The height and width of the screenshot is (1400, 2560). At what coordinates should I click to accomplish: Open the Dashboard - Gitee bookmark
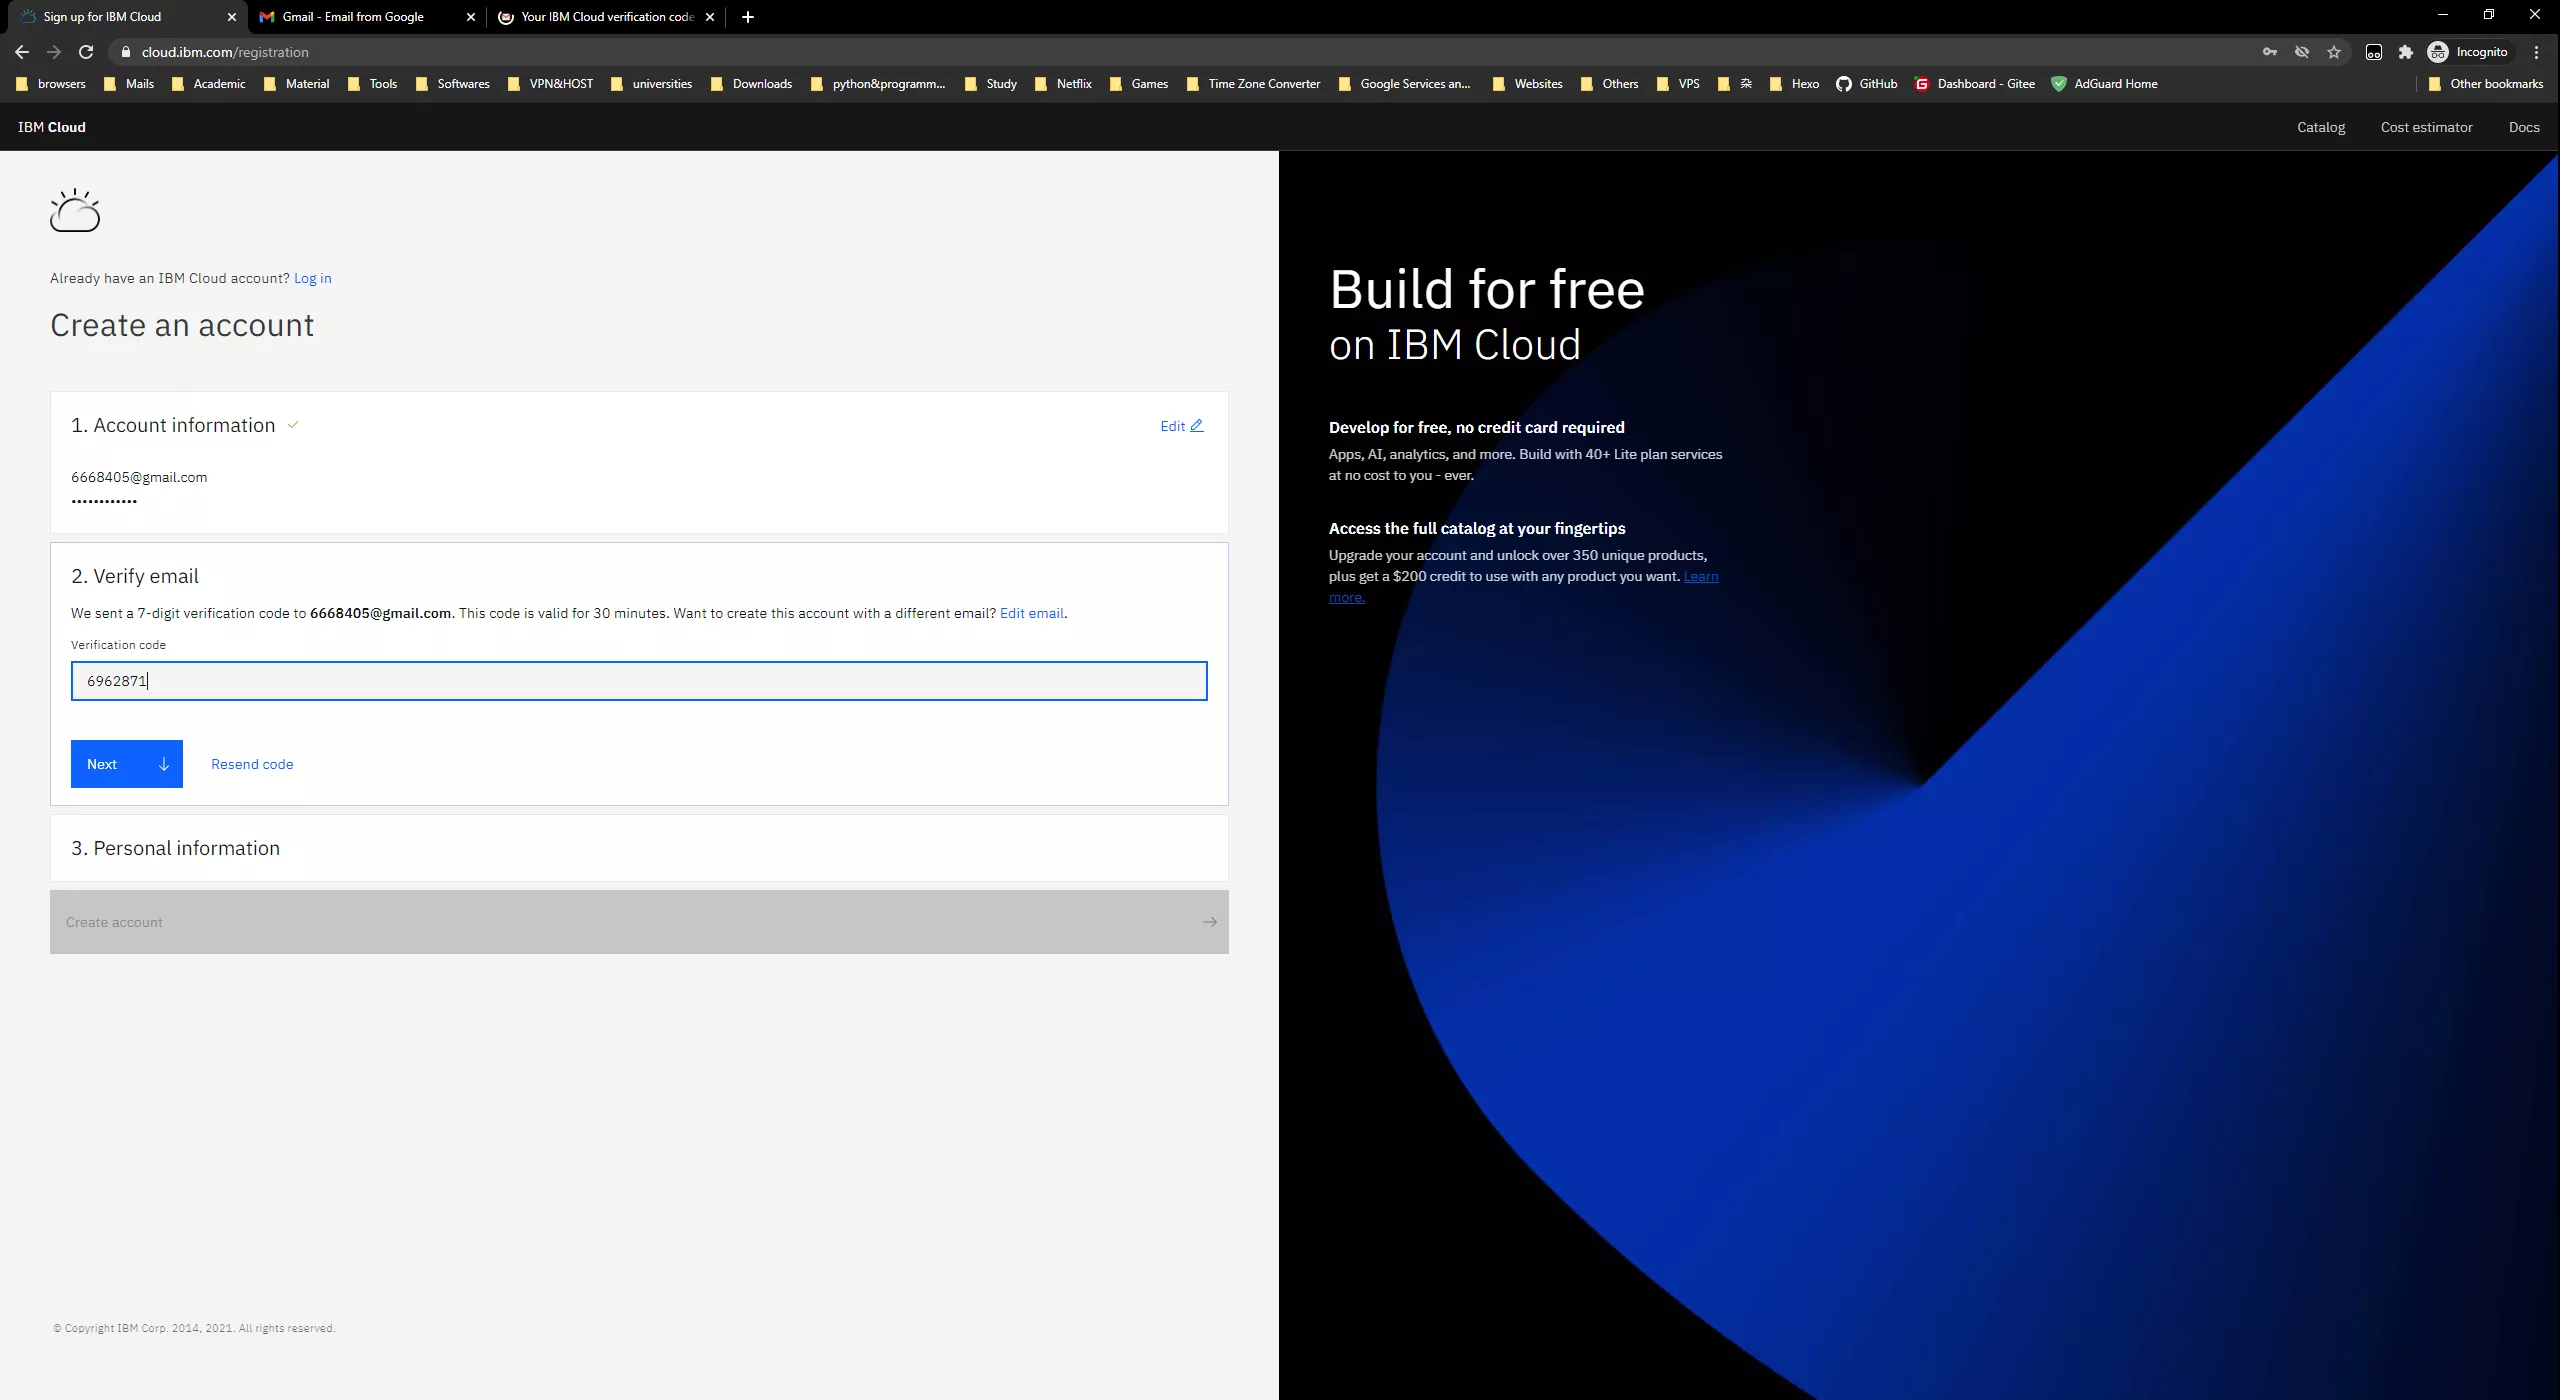pyautogui.click(x=1975, y=84)
